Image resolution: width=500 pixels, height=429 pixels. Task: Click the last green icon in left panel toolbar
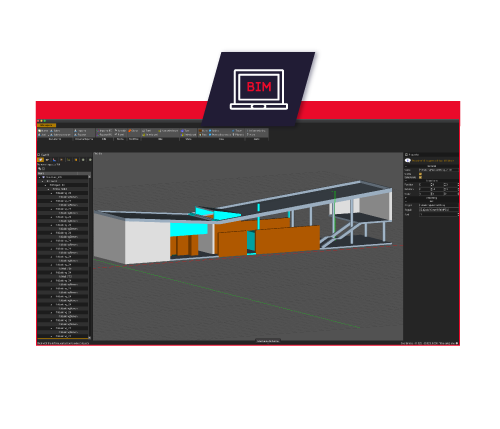tap(90, 160)
